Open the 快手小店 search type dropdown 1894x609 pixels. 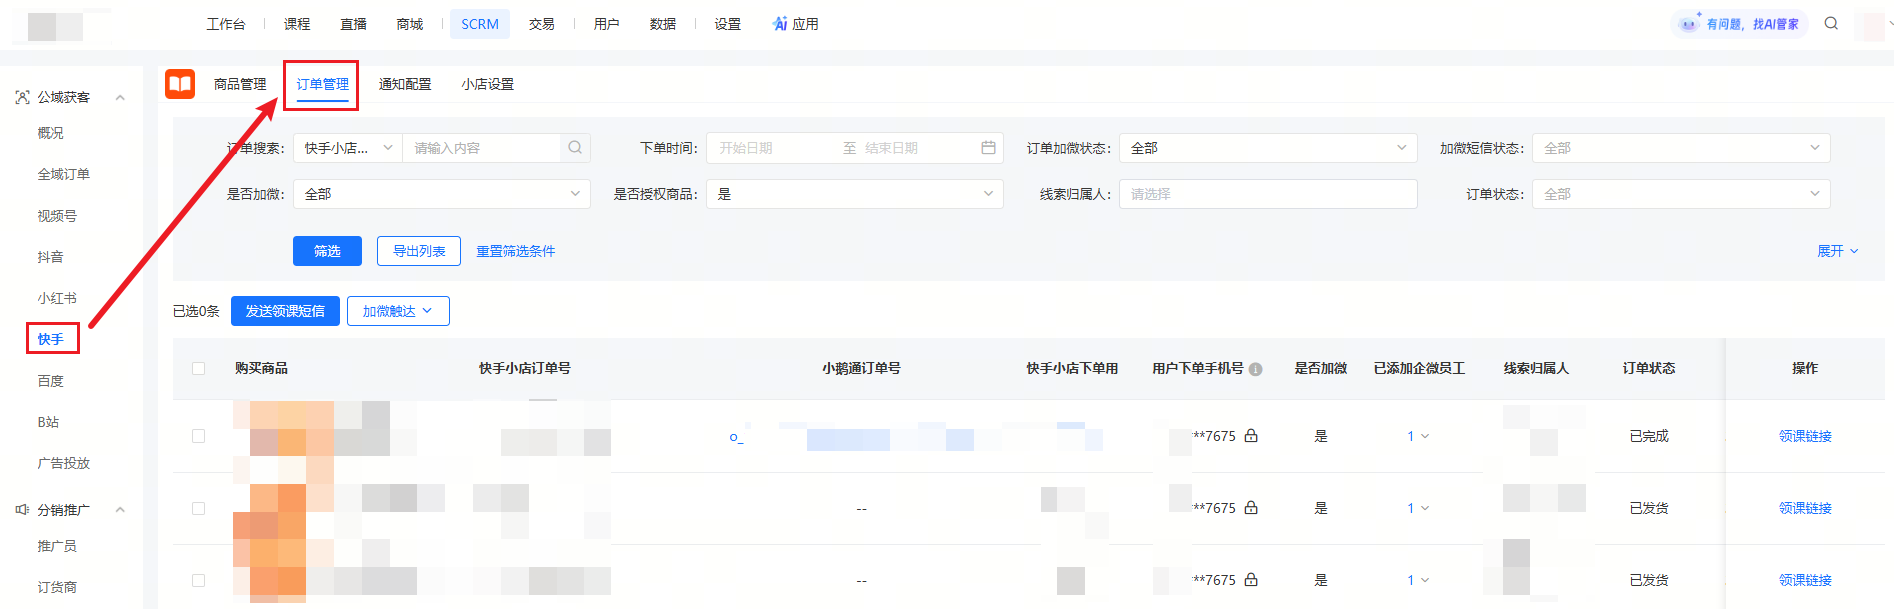(x=348, y=148)
